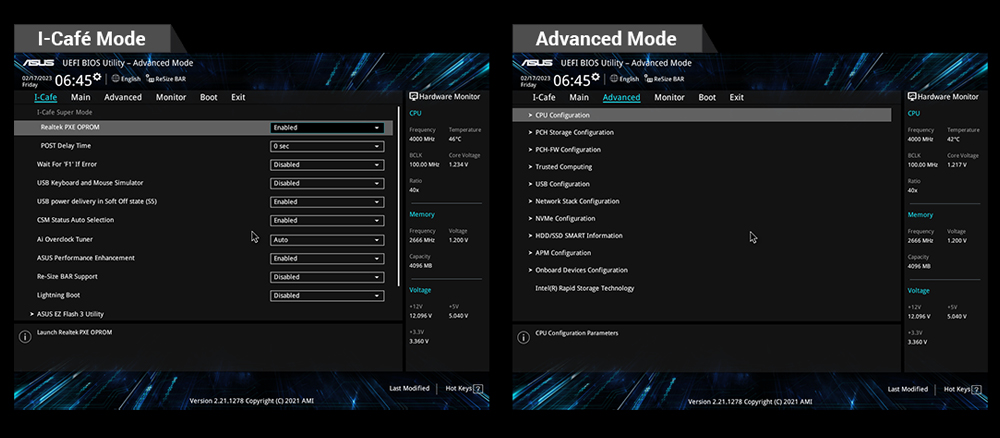Click CPU Configuration Parameters help text
The height and width of the screenshot is (438, 1000).
[x=577, y=333]
